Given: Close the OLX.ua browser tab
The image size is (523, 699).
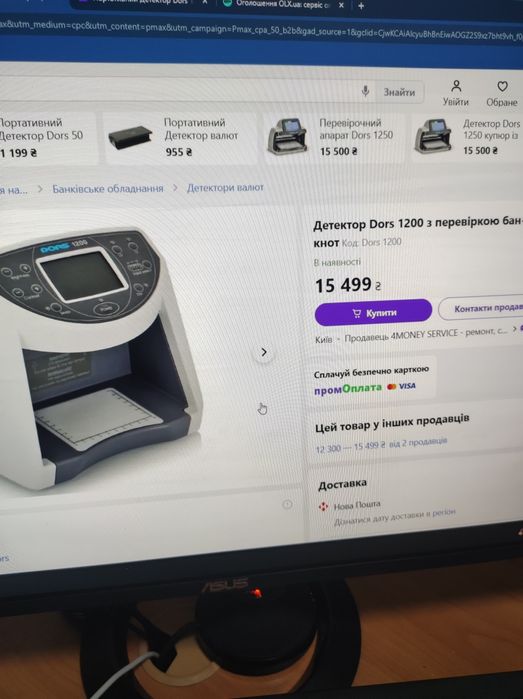Looking at the screenshot, I should [x=341, y=5].
